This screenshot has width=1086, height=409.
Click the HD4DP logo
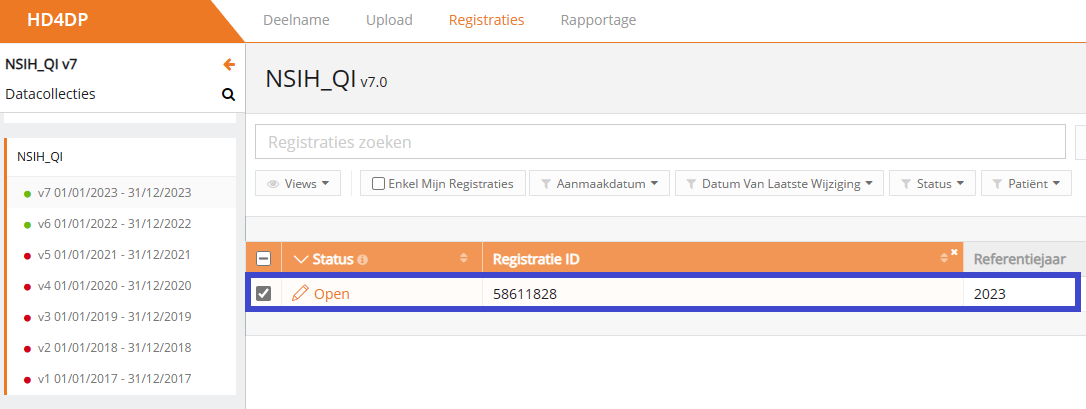pyautogui.click(x=60, y=20)
